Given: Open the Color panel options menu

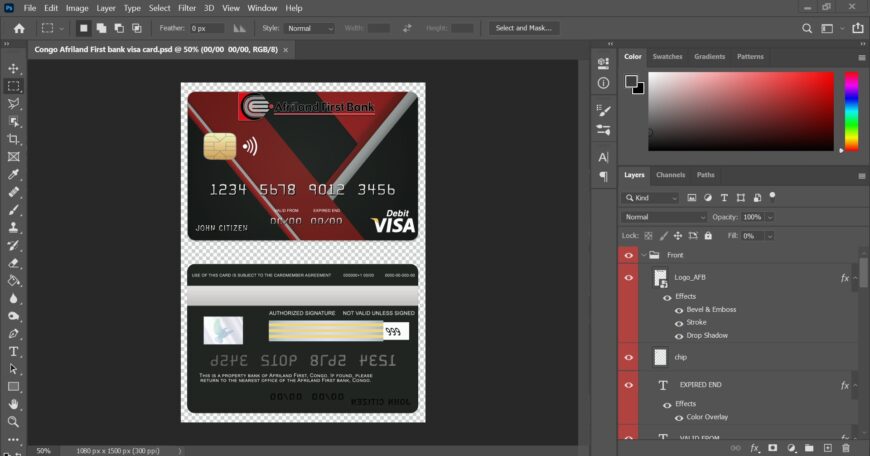Looking at the screenshot, I should (862, 57).
